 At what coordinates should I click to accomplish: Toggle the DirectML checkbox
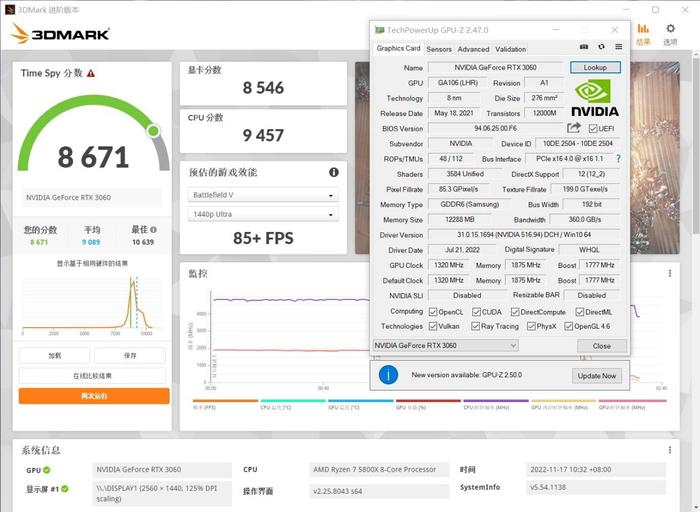(579, 312)
